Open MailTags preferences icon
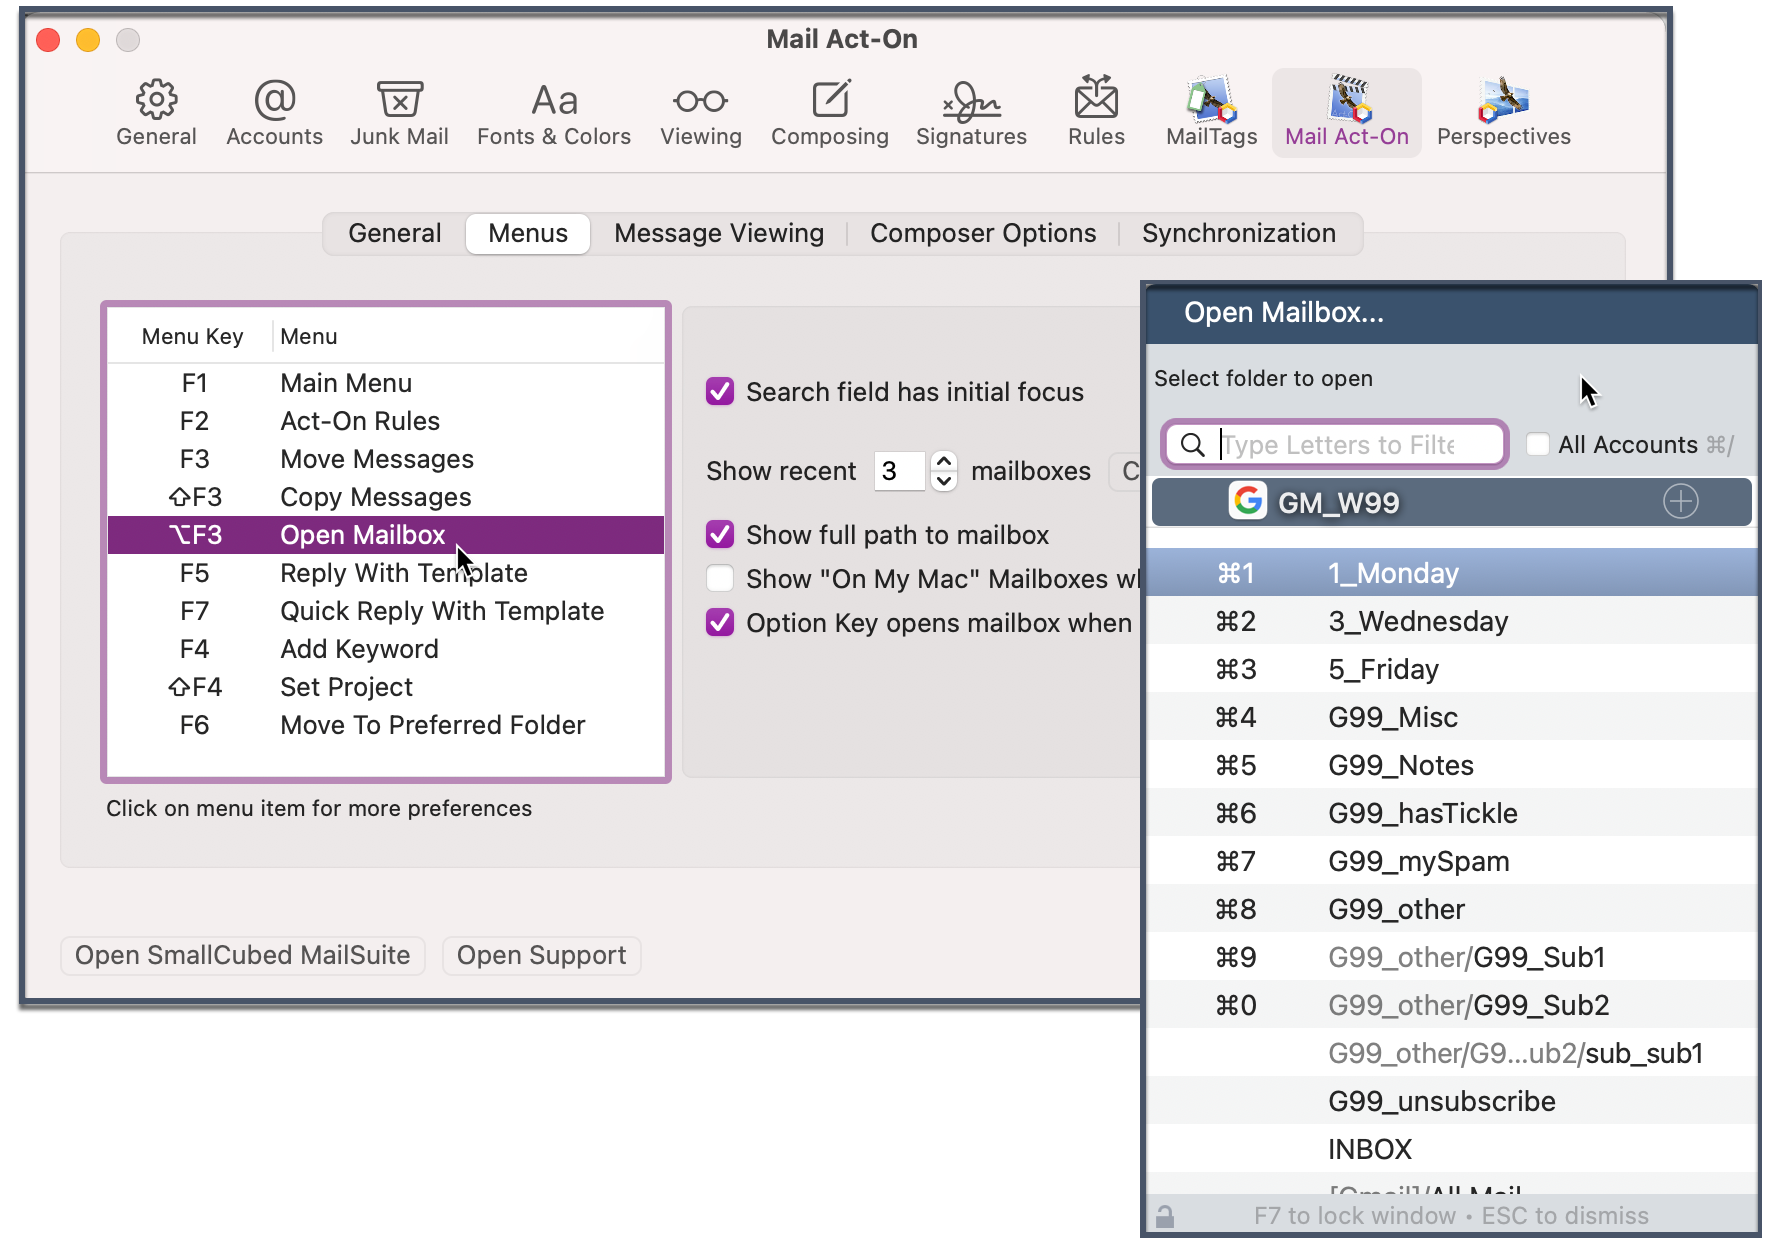1778x1248 pixels. (x=1211, y=100)
